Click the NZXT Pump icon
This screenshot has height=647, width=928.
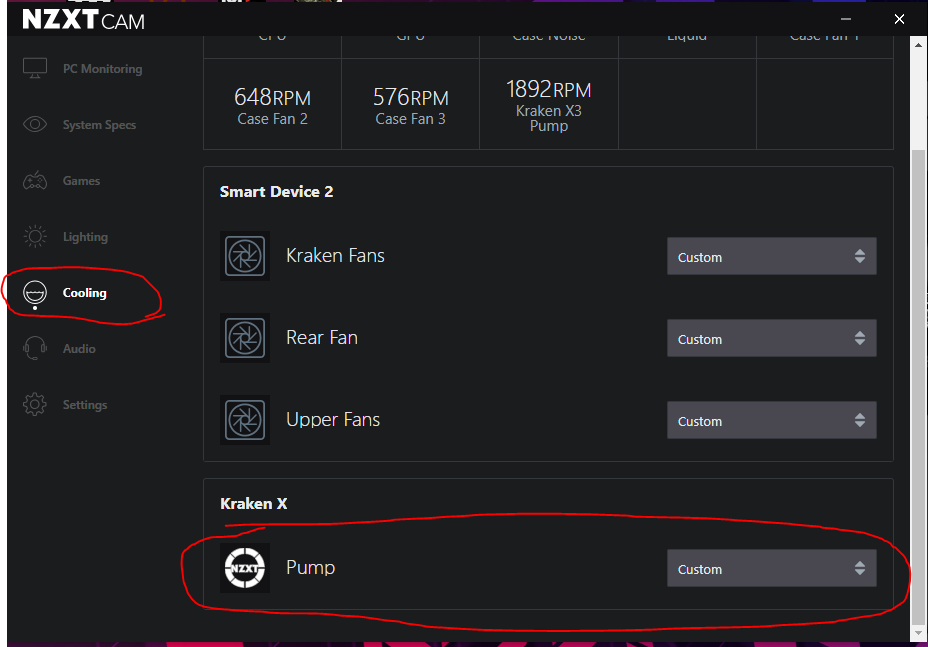tap(245, 568)
